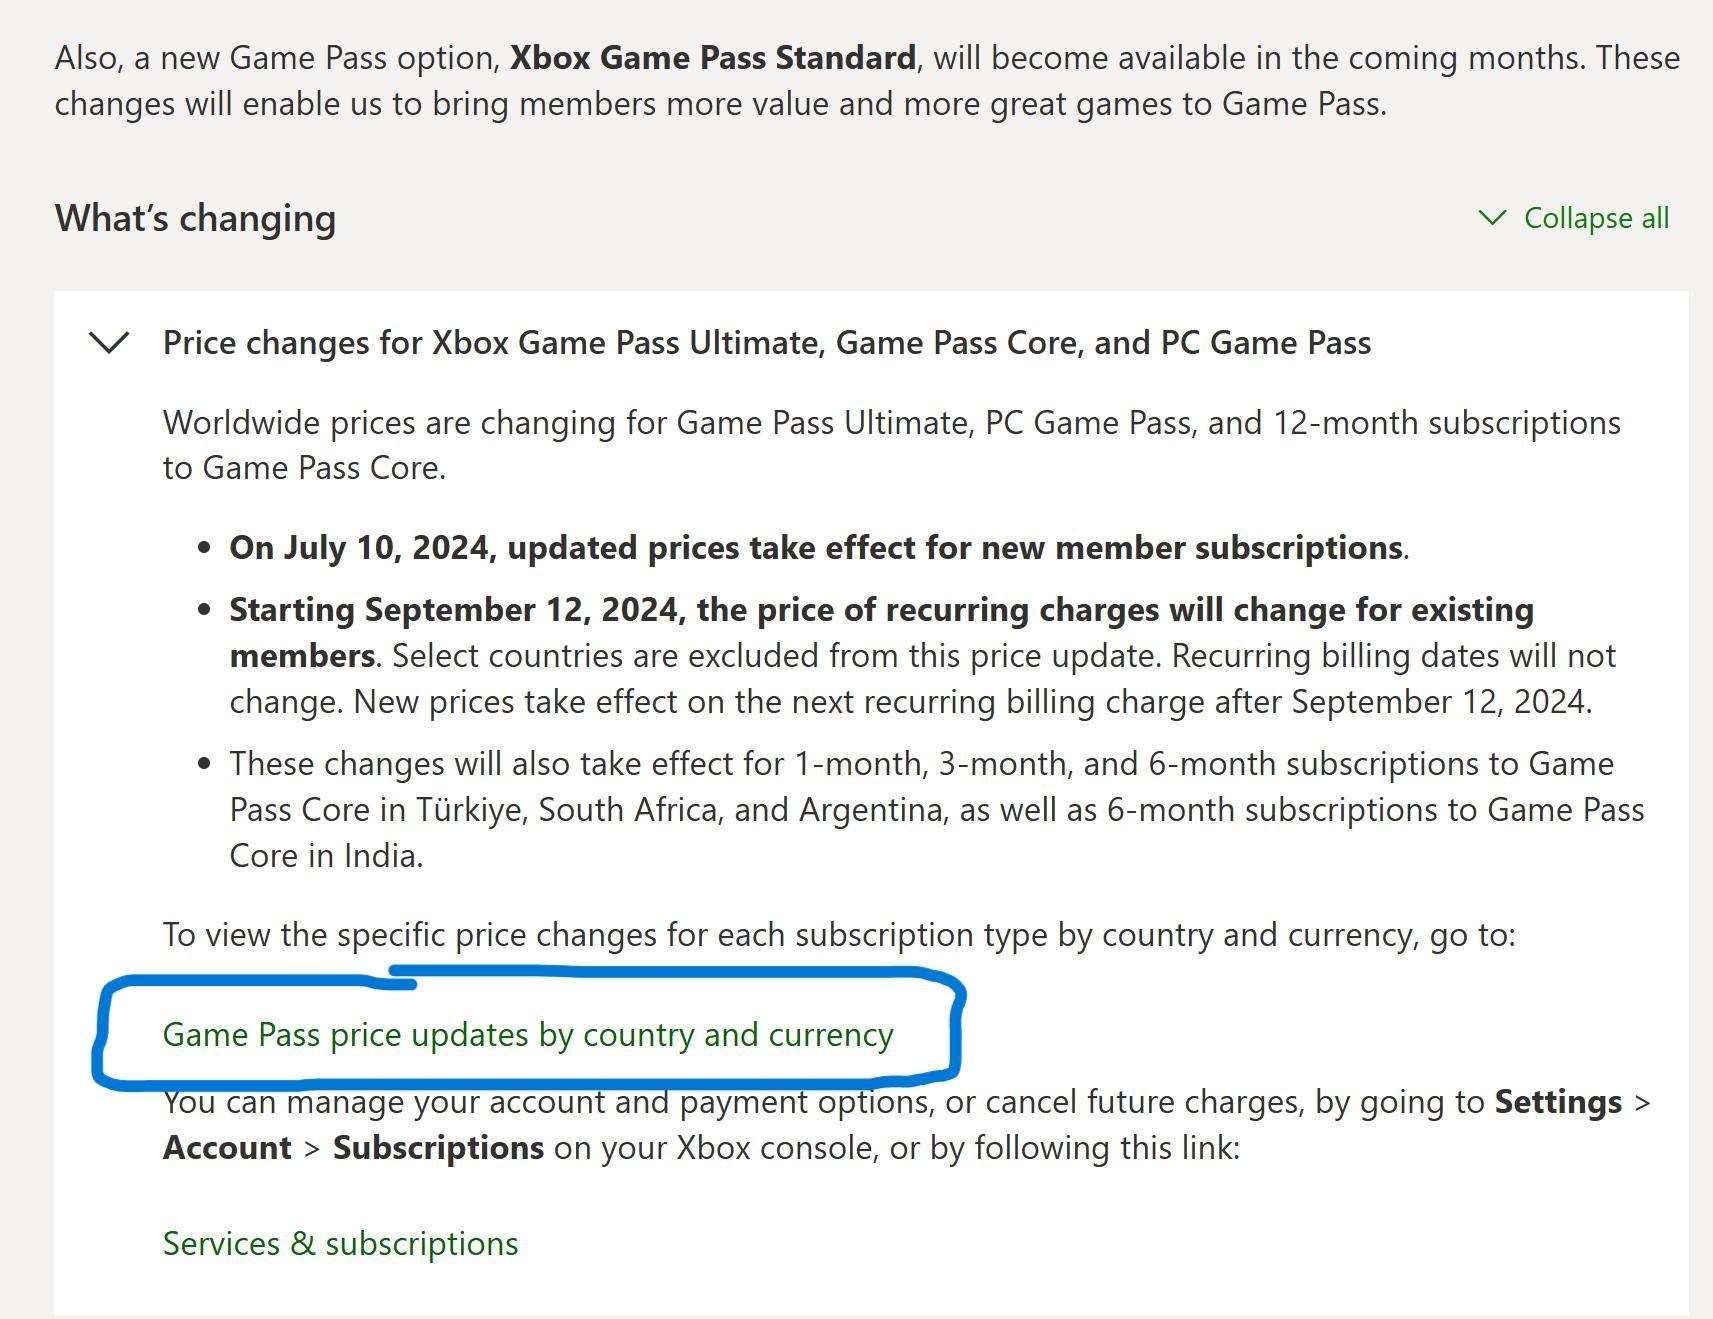Click the bold Starting September 12, 2024 text
This screenshot has height=1319, width=1713.
tap(880, 610)
